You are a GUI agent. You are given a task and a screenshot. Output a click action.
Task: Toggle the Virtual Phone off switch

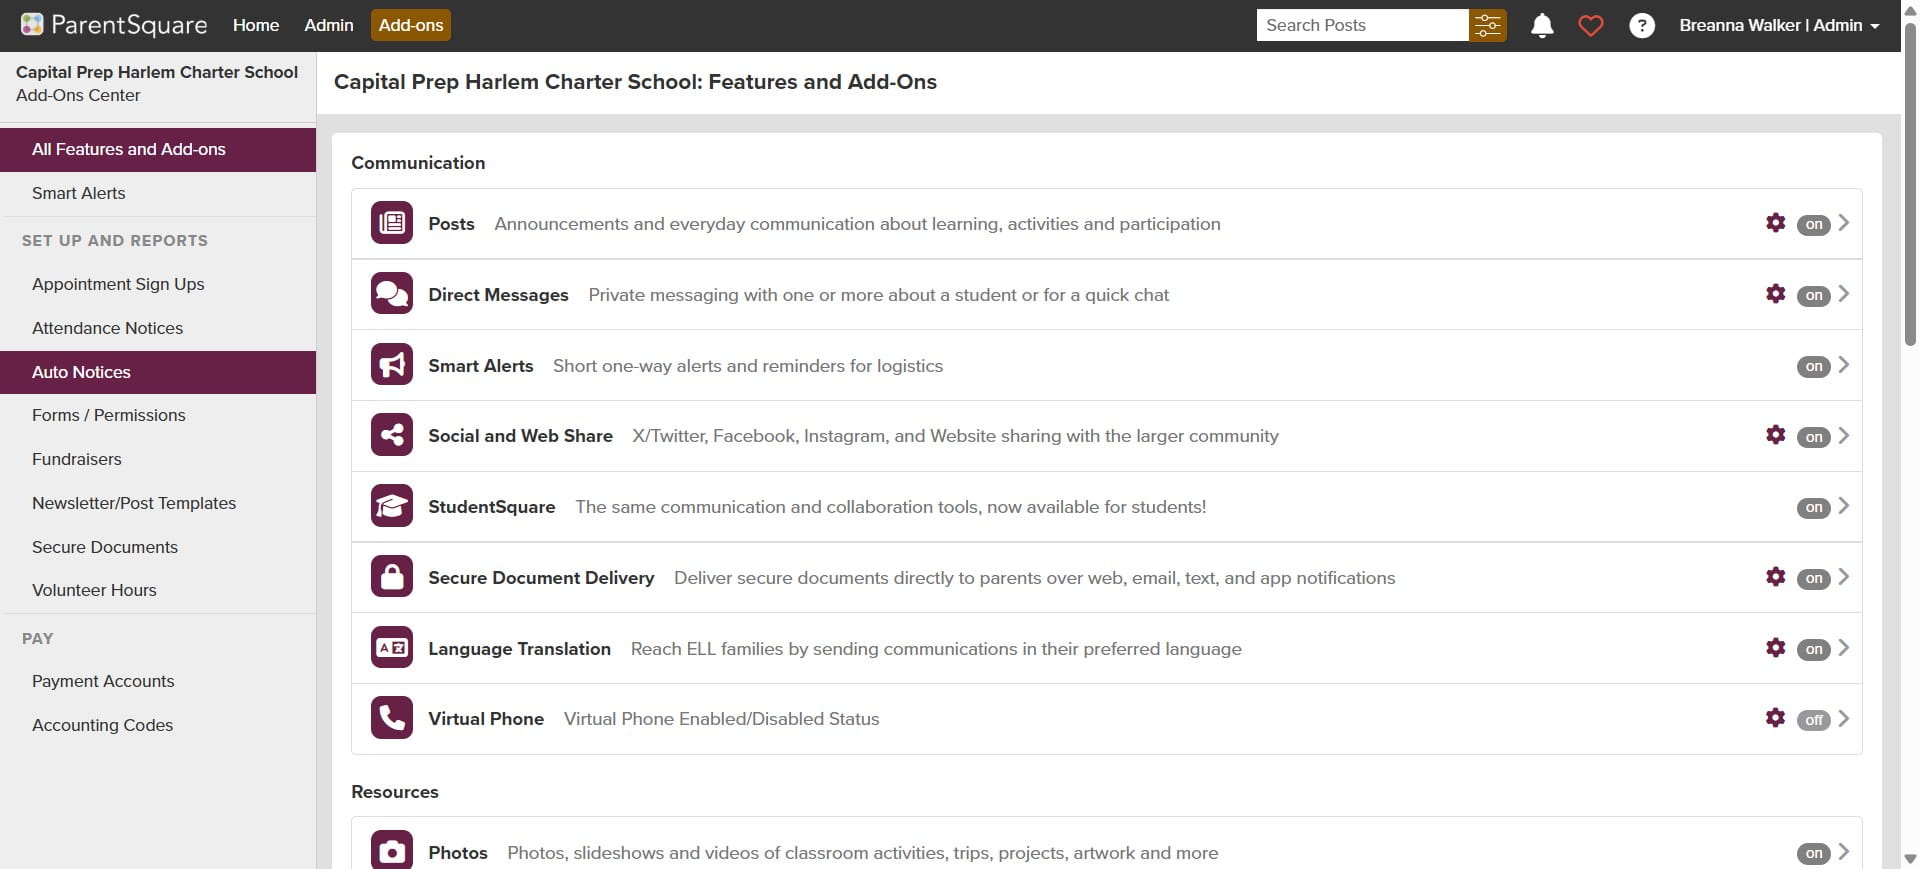click(x=1813, y=720)
